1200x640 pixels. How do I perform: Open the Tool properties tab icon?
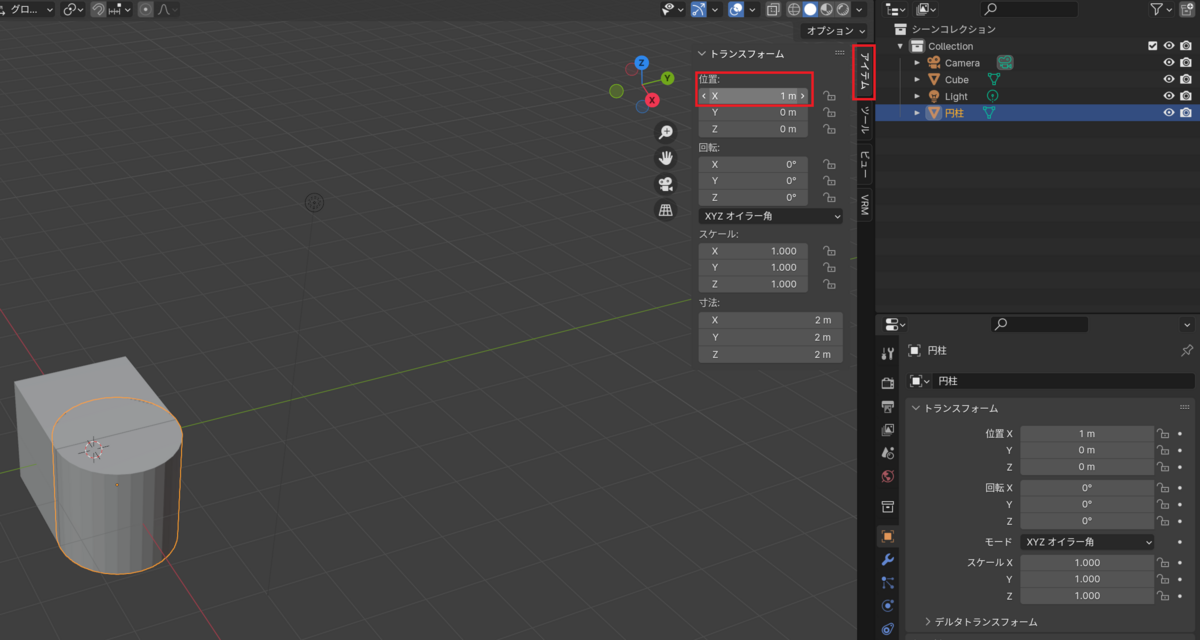click(887, 355)
